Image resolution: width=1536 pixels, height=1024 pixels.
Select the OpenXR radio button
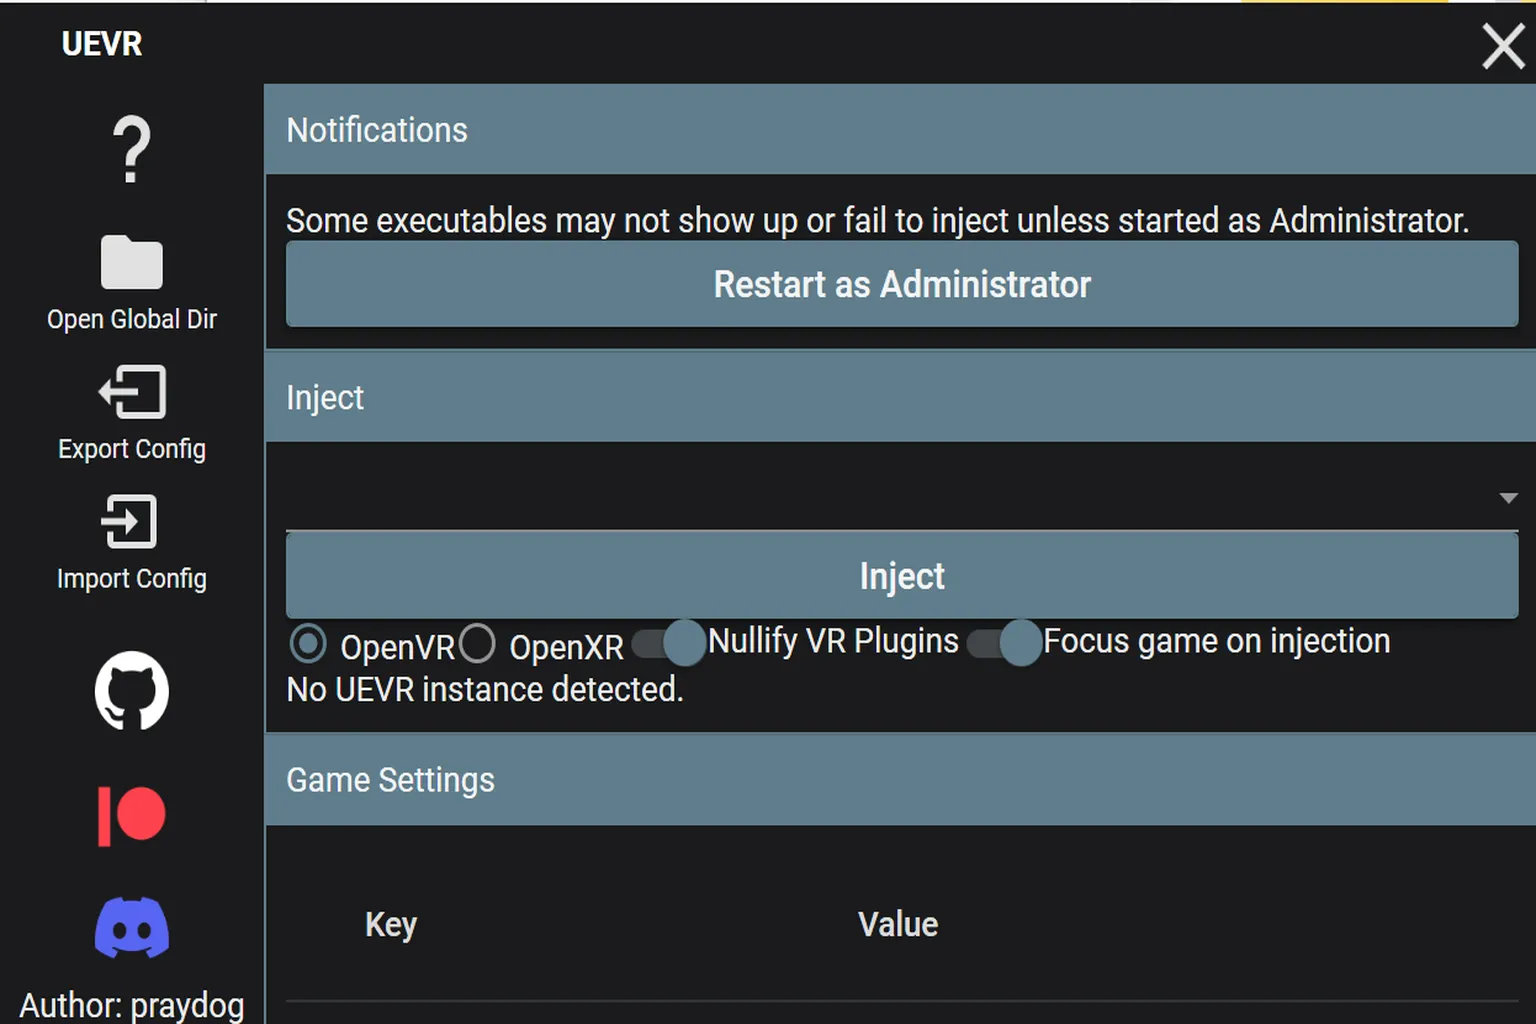pos(477,644)
